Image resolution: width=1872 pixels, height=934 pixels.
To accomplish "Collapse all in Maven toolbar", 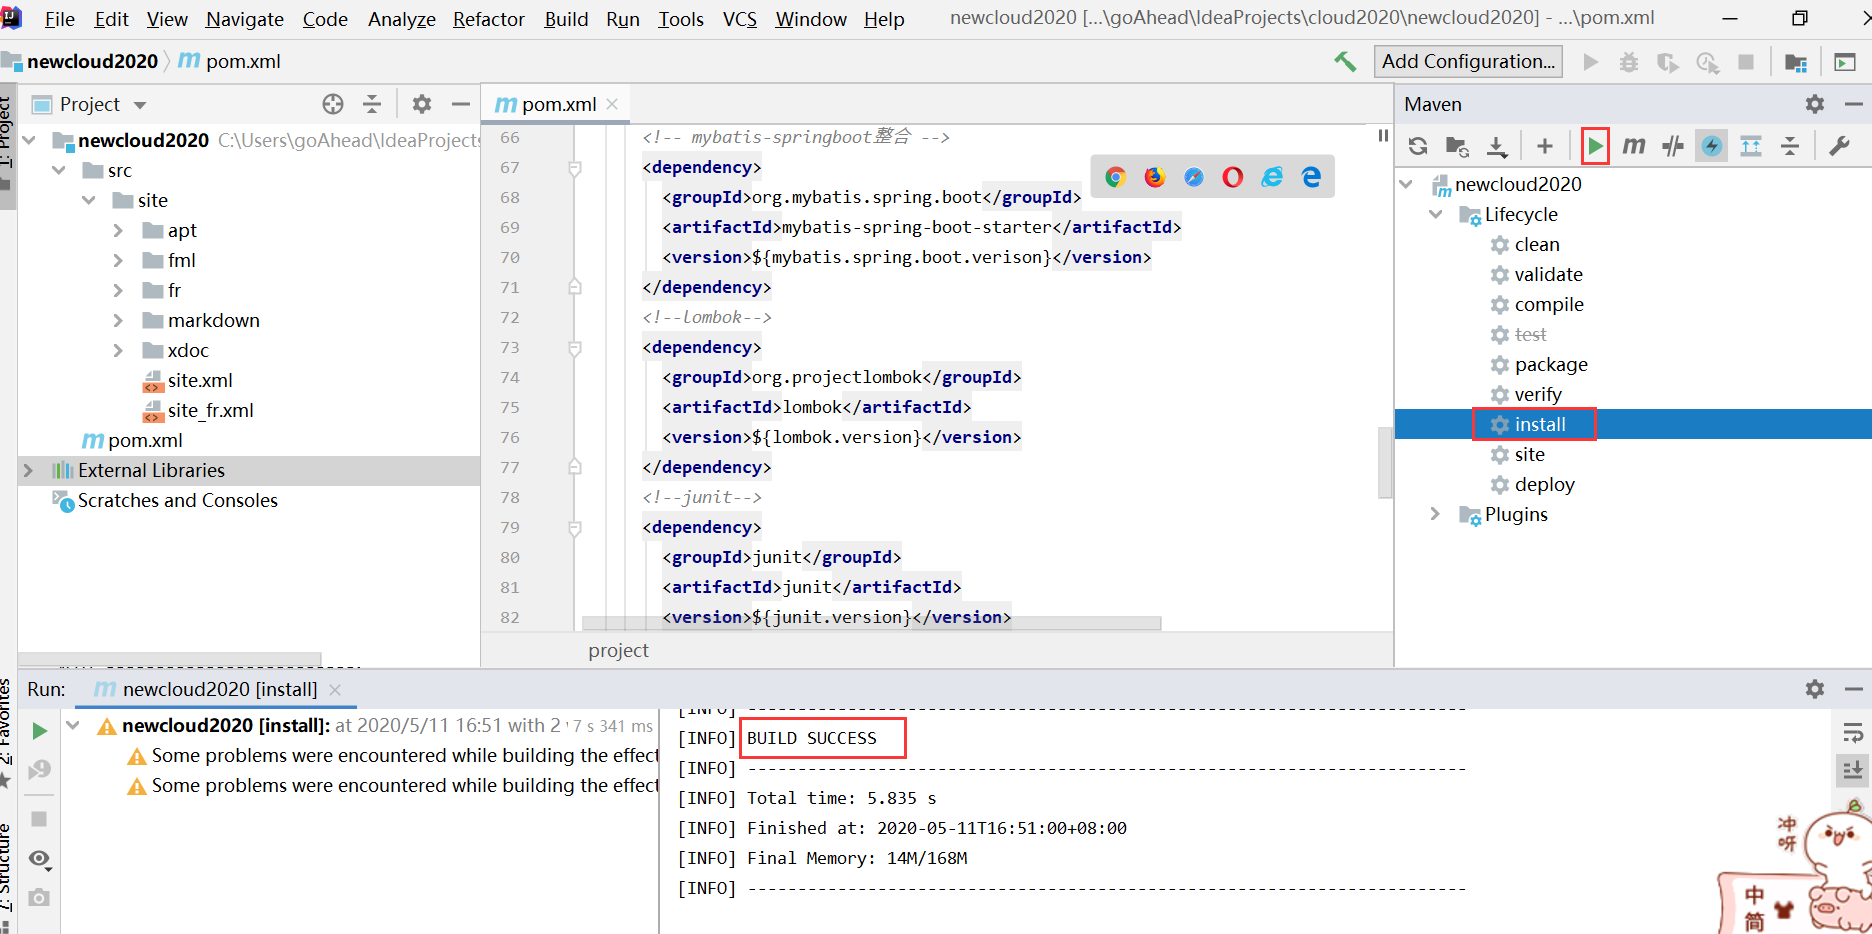I will click(x=1790, y=146).
